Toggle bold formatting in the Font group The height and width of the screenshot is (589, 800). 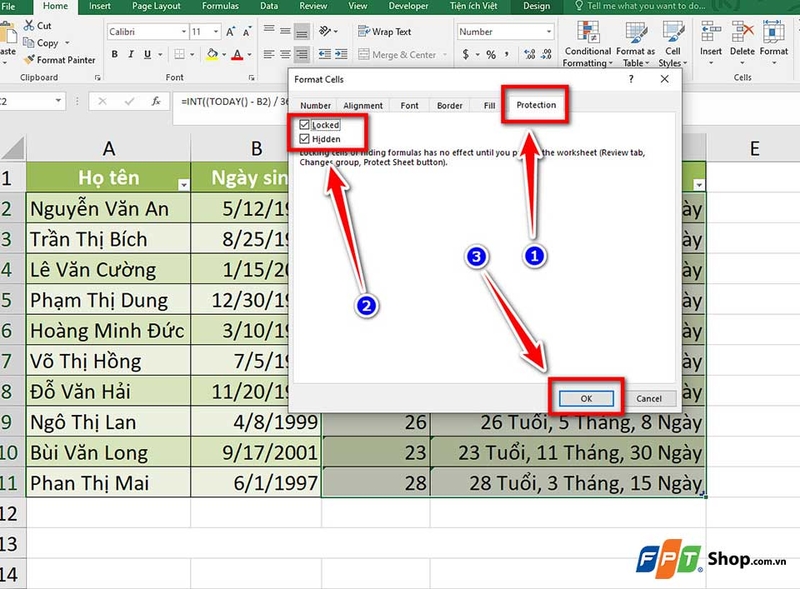pos(114,52)
